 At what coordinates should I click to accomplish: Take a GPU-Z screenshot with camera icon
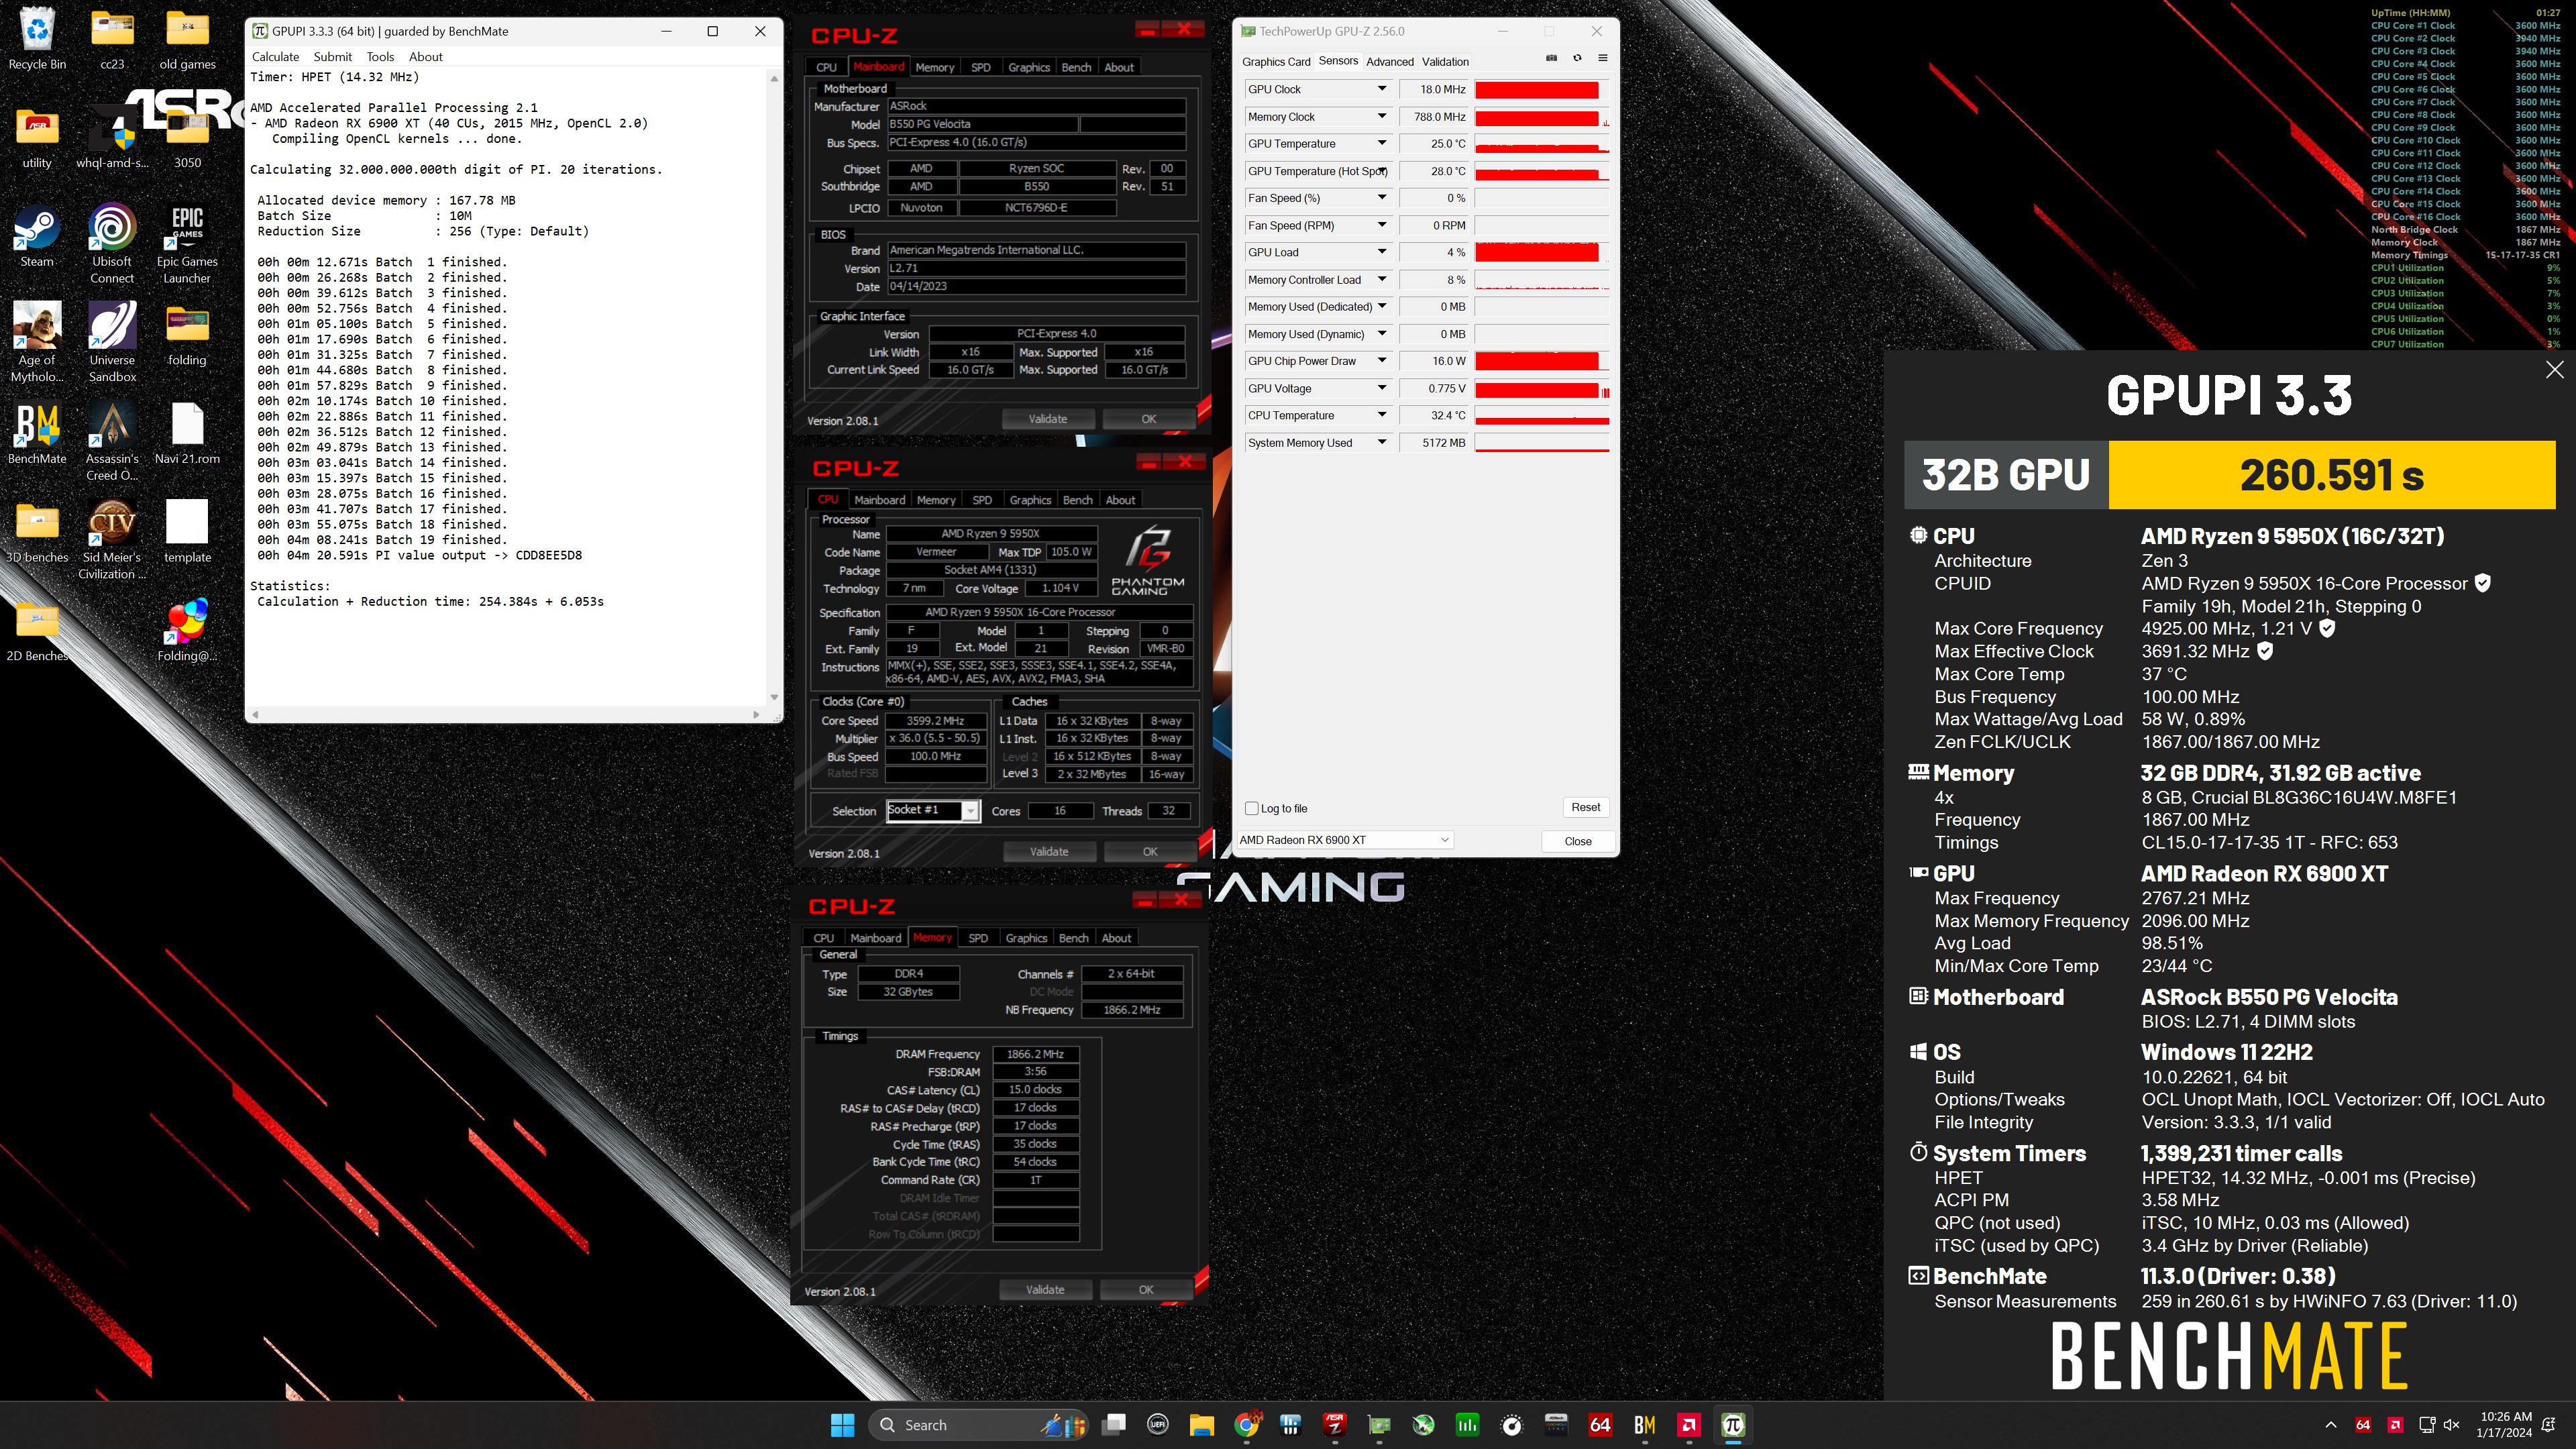coord(1551,58)
